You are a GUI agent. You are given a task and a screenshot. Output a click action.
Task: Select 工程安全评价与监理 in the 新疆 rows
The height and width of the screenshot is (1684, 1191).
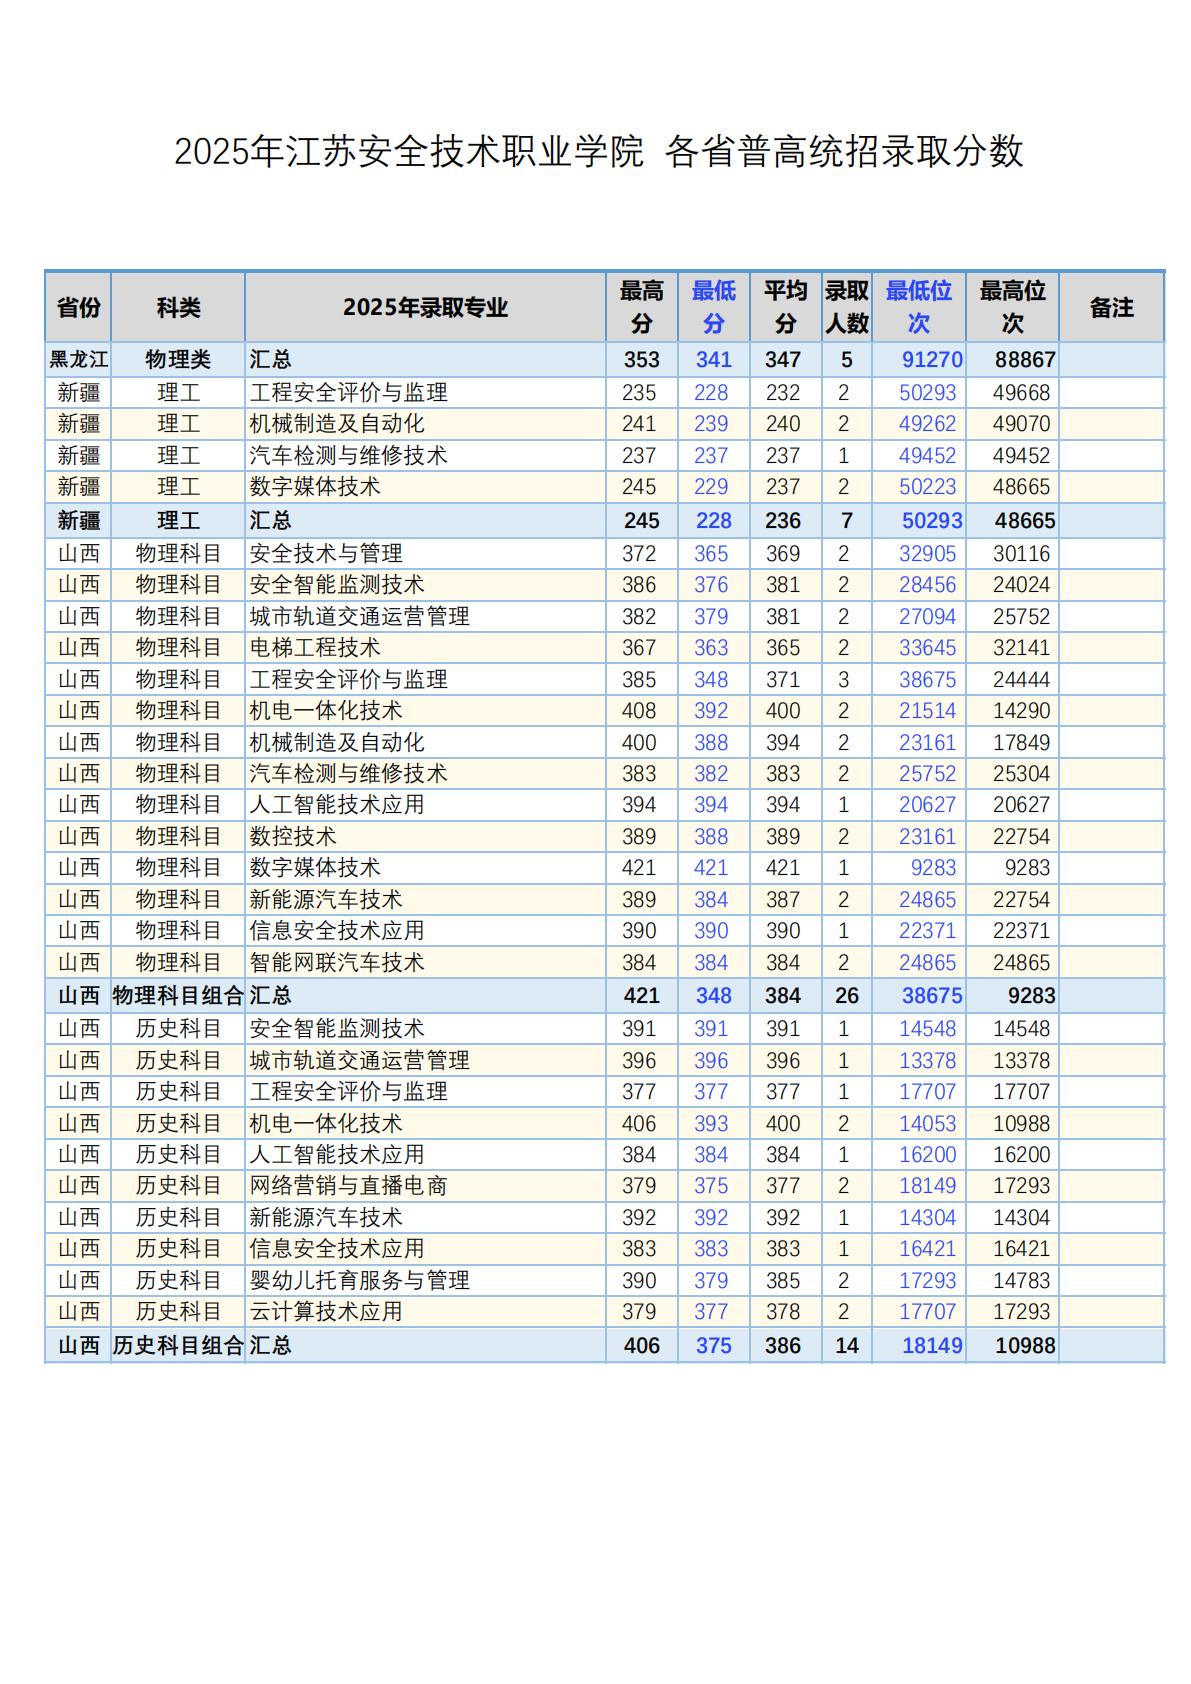[x=348, y=393]
